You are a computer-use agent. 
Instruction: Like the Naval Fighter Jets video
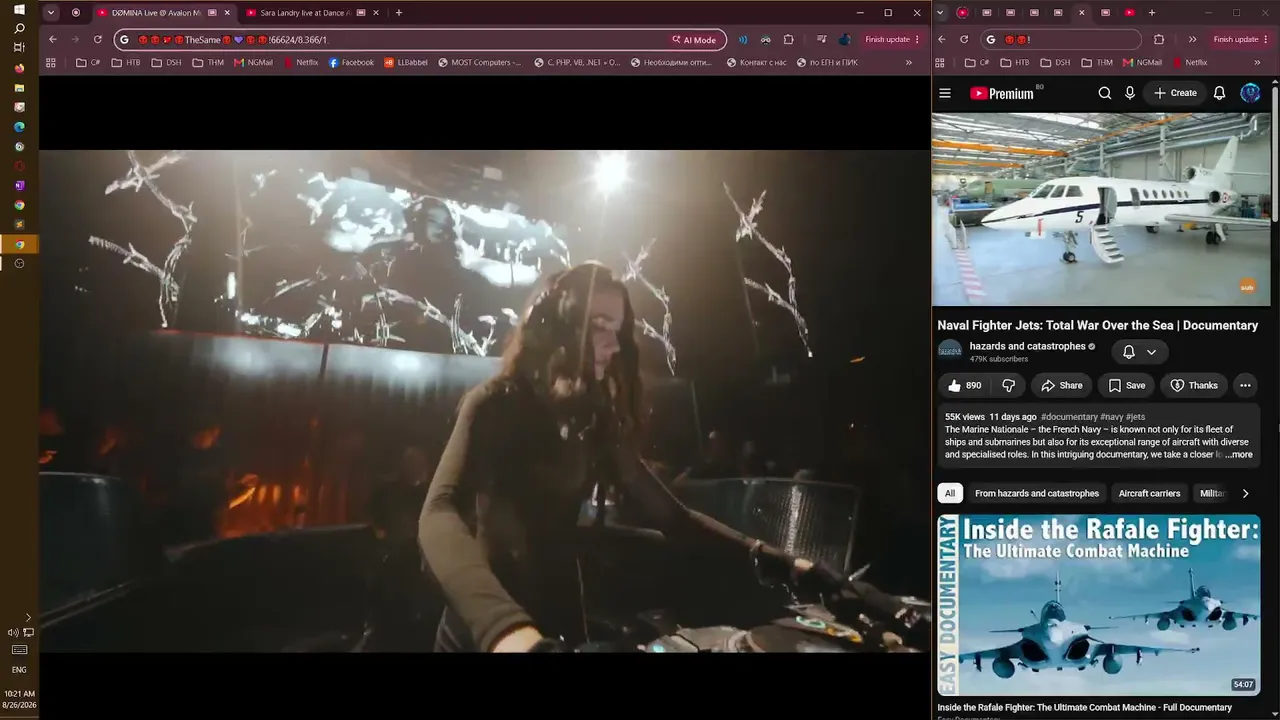coord(965,385)
